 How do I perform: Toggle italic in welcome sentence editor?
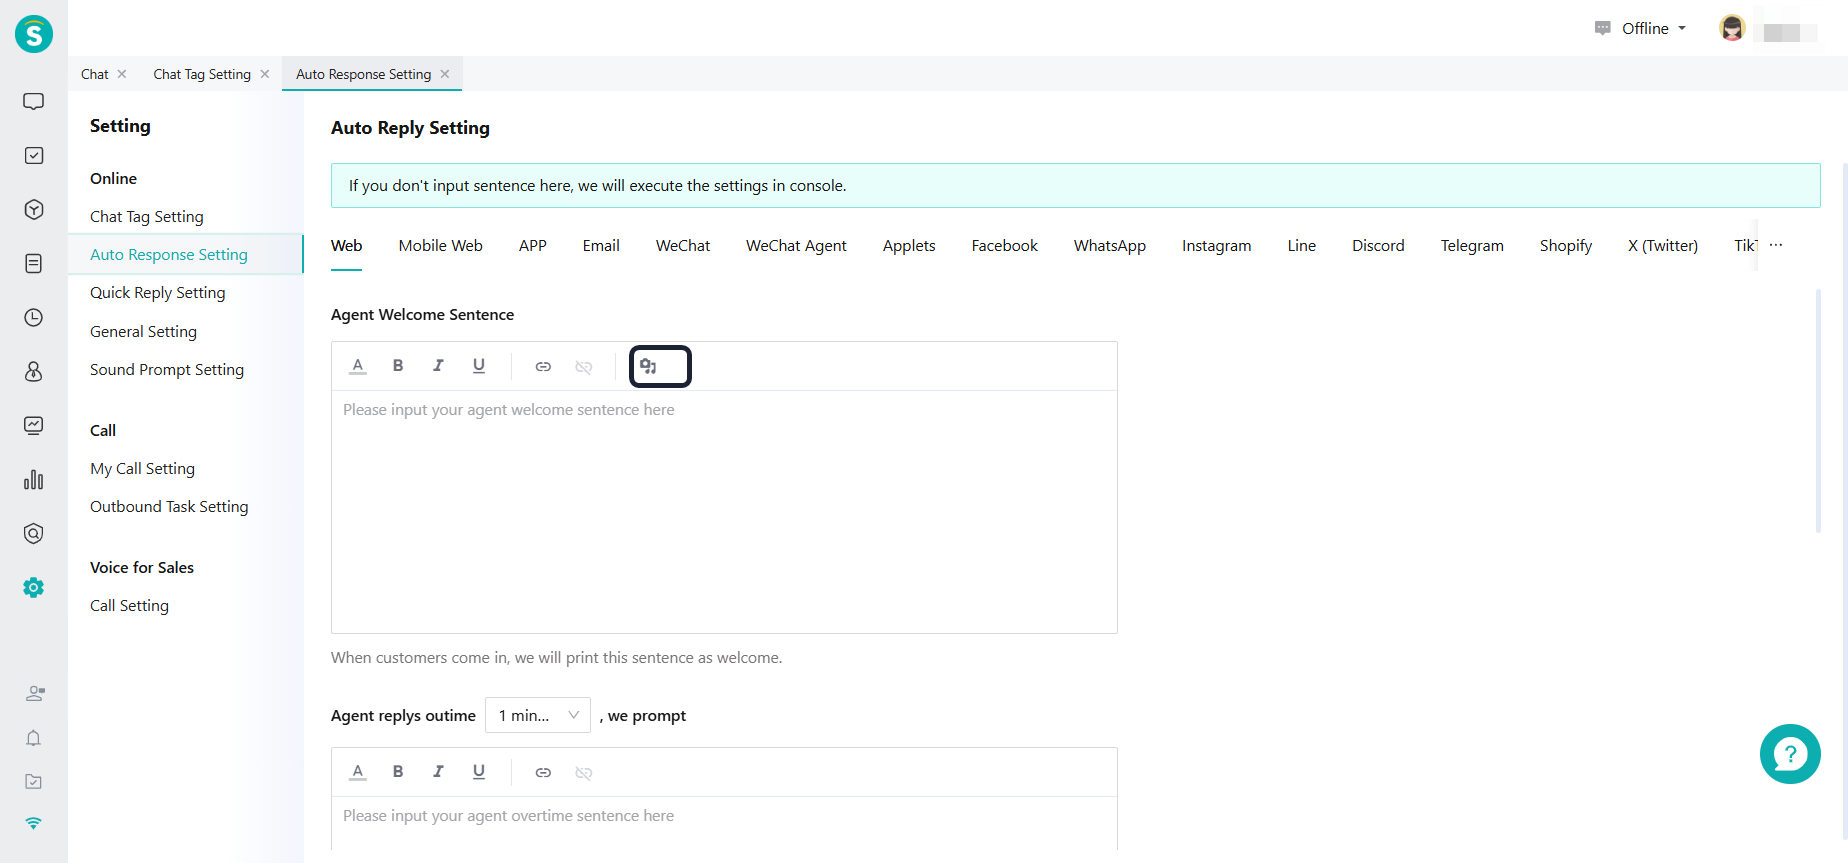(x=438, y=366)
